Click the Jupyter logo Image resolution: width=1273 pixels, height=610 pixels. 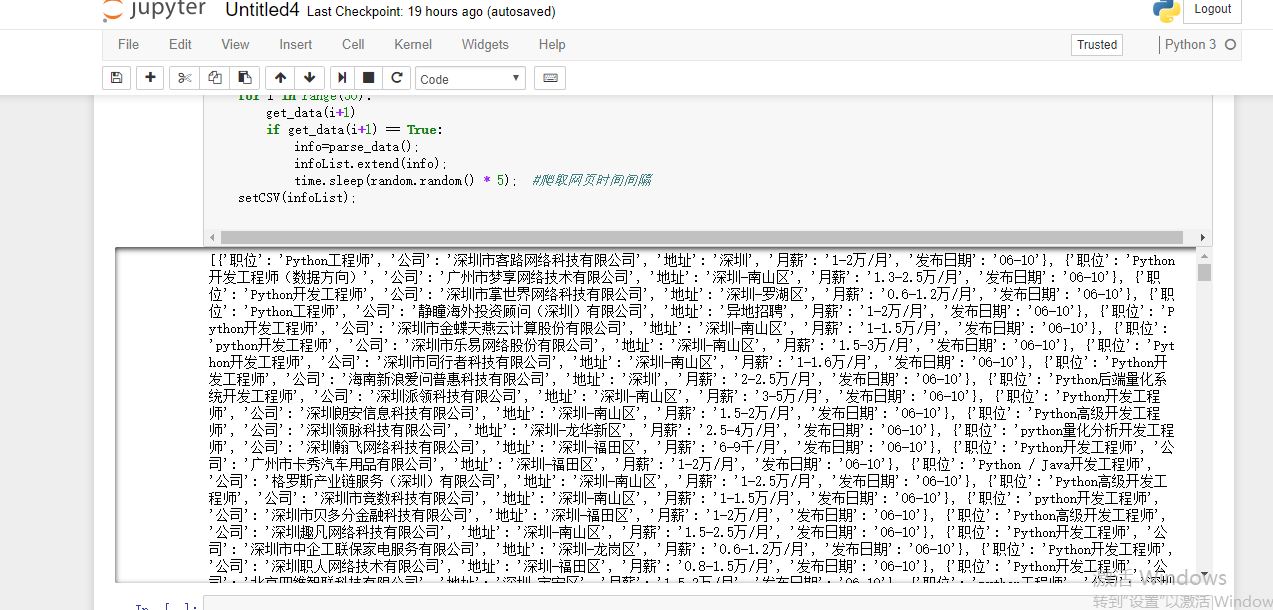coord(154,11)
